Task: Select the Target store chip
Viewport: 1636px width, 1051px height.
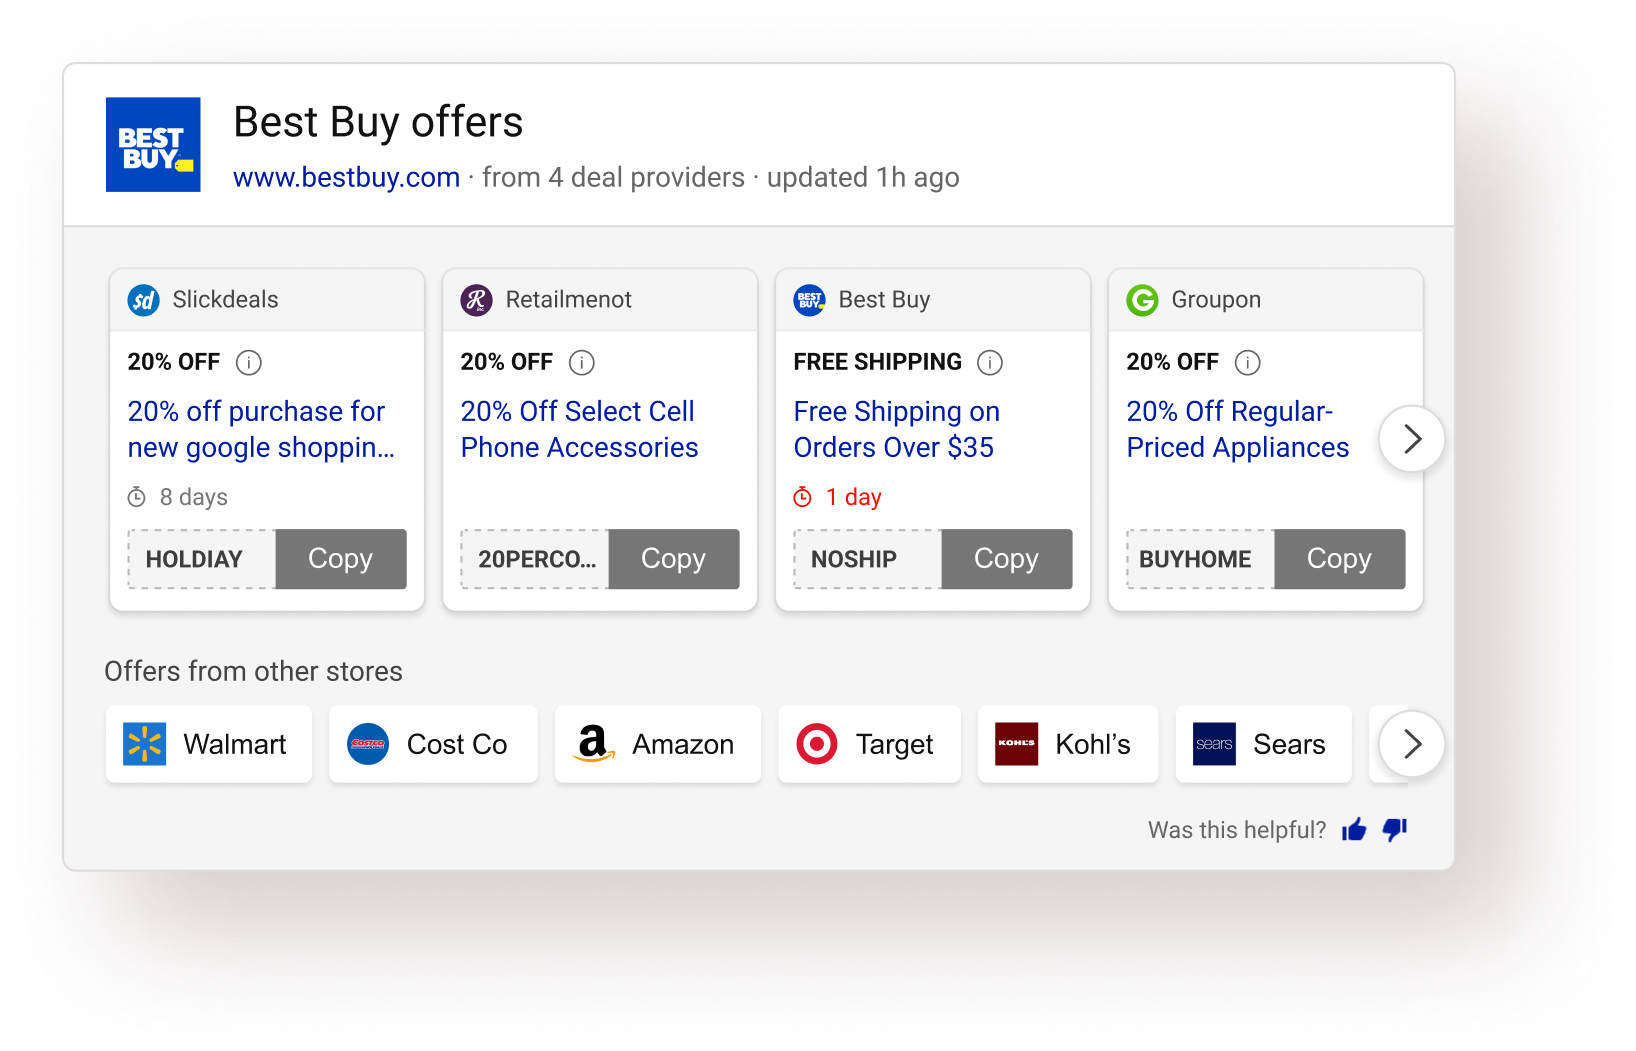Action: click(868, 744)
